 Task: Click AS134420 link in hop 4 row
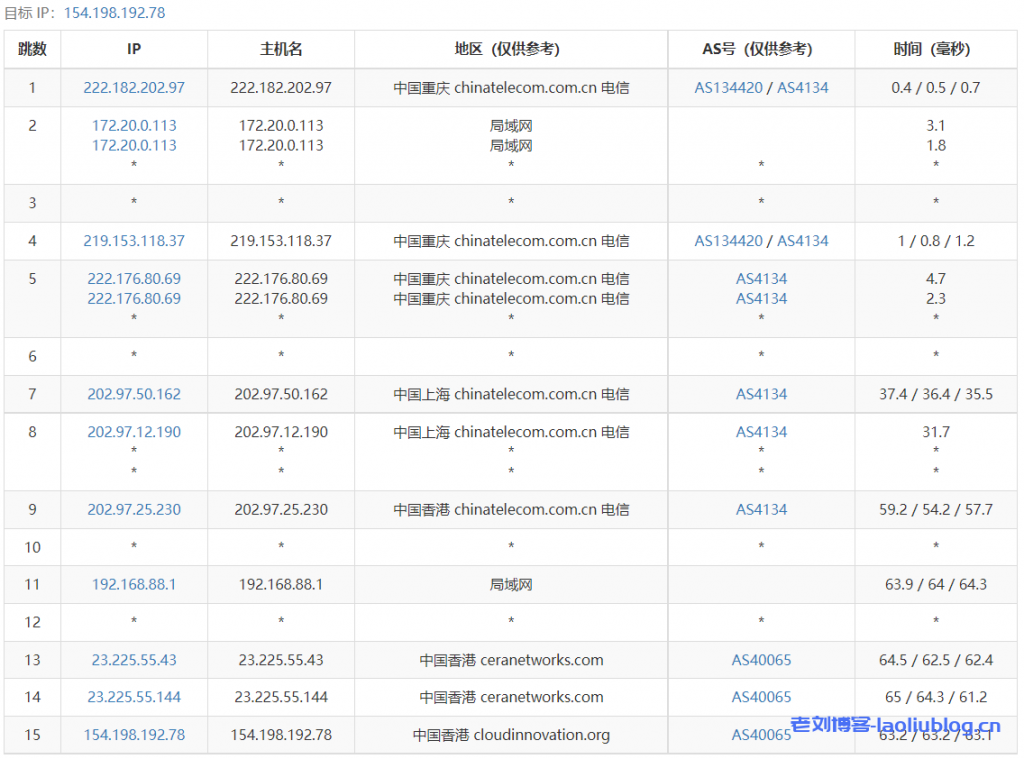(729, 241)
